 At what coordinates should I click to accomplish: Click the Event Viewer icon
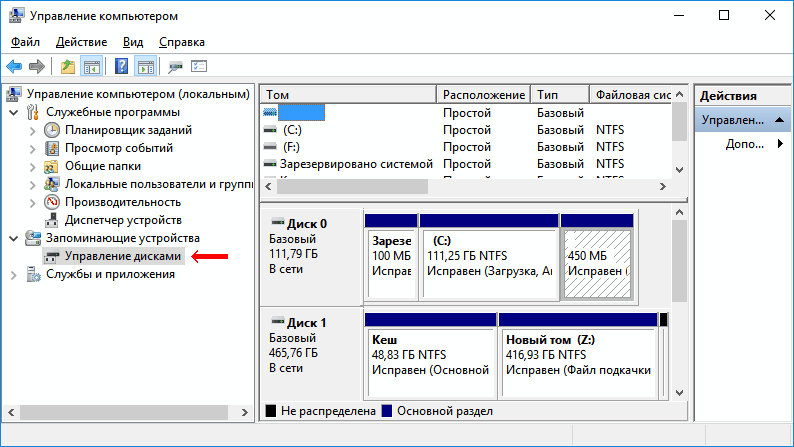tap(52, 148)
